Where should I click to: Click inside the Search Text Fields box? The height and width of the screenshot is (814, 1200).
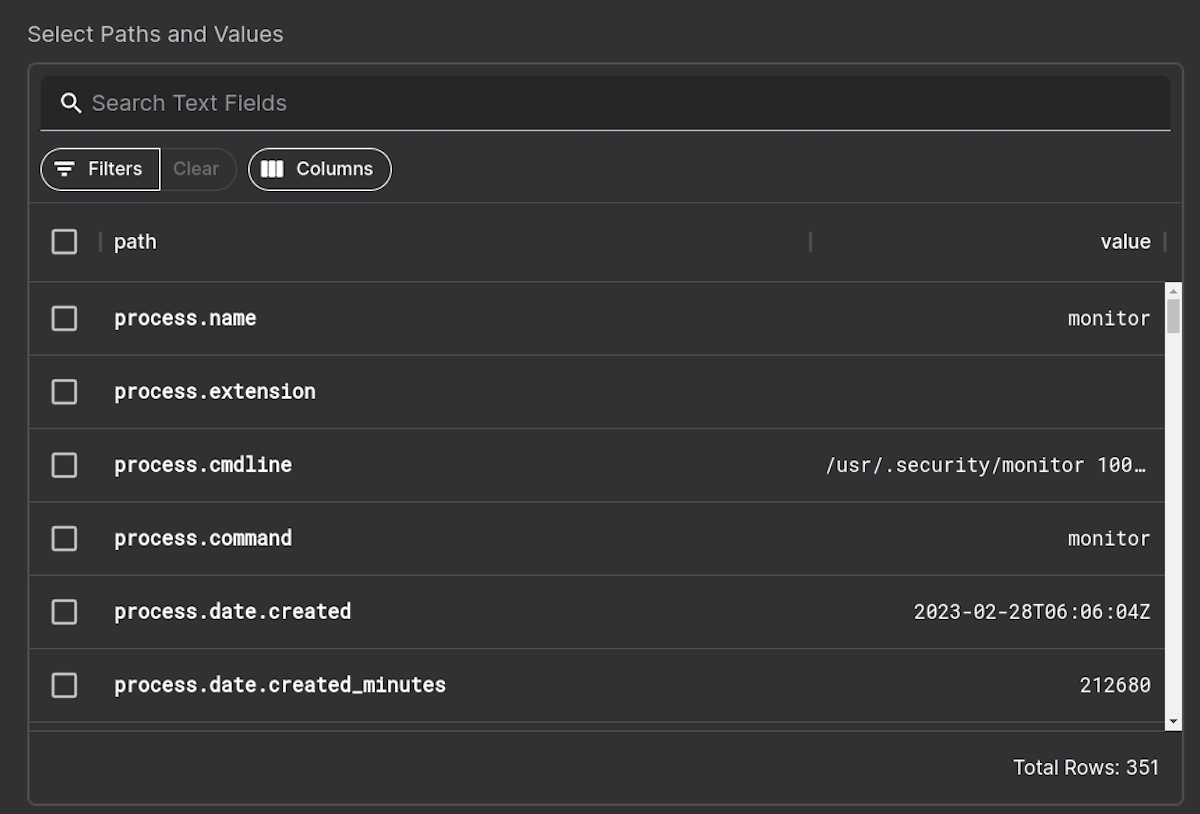coord(400,102)
